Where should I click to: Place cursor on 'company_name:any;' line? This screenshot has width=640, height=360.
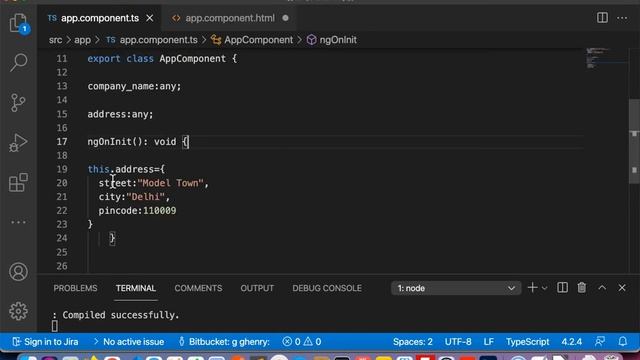point(134,87)
